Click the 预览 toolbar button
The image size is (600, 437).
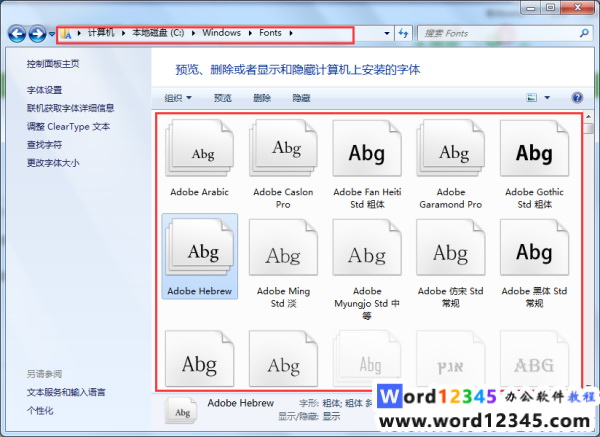tap(223, 98)
